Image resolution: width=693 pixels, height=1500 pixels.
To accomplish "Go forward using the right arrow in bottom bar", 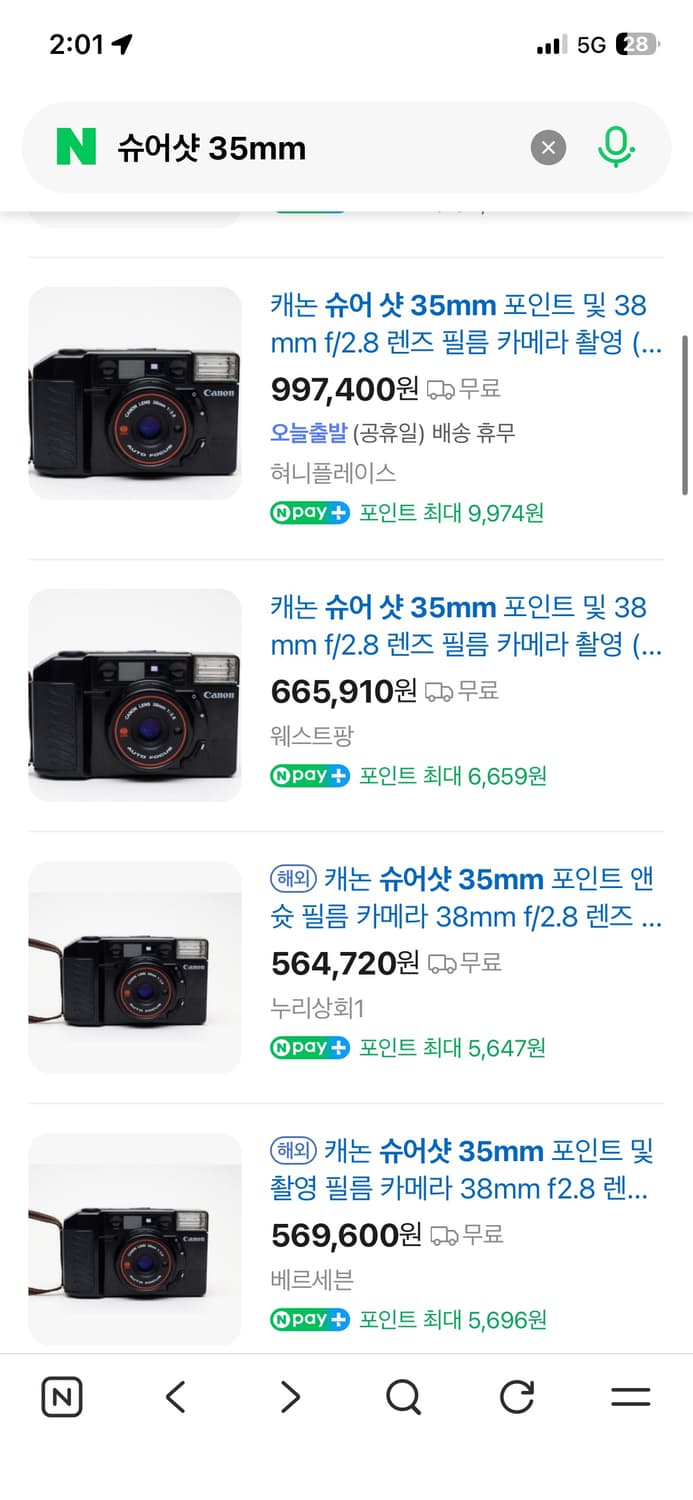I will pyautogui.click(x=289, y=1396).
